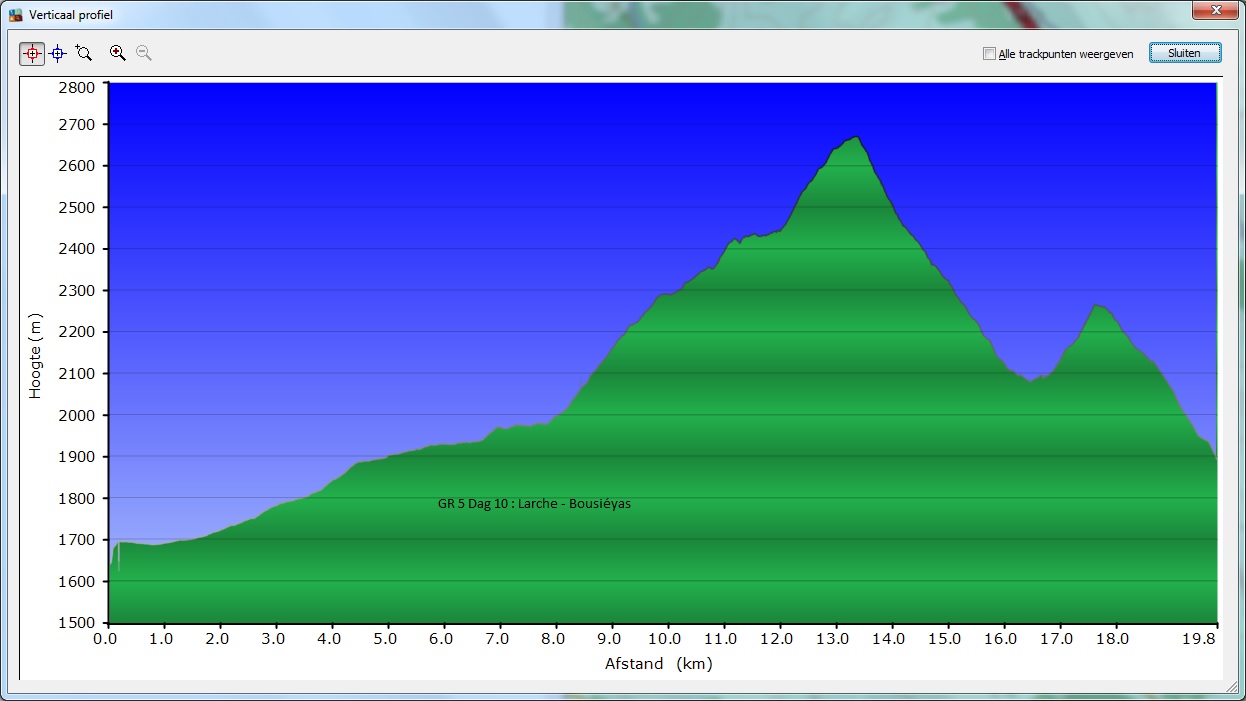
Task: Zoom in on the profile graph
Action: [118, 53]
